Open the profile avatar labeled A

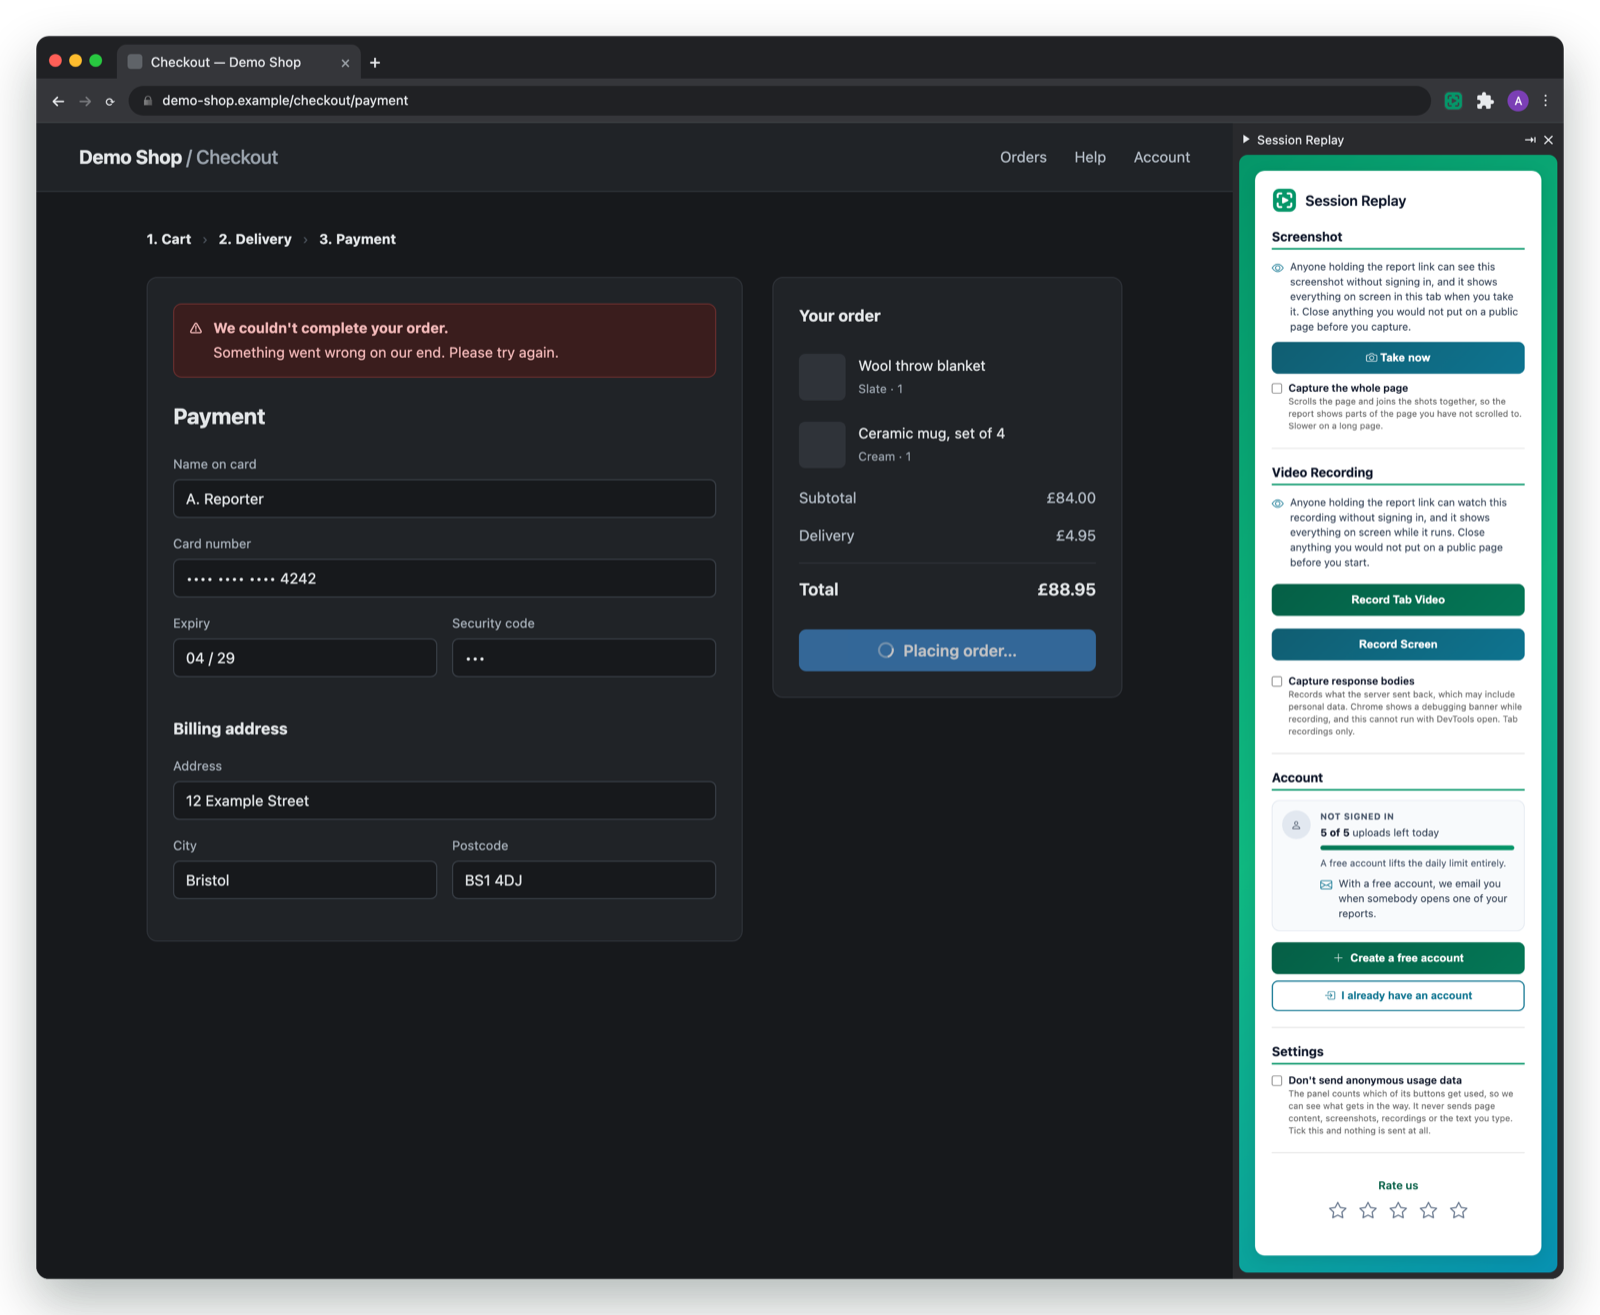coord(1518,101)
